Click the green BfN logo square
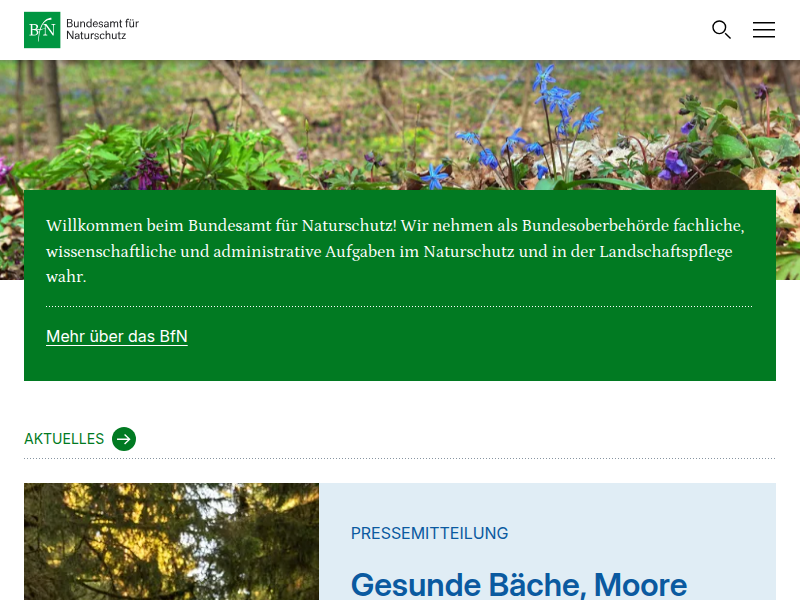This screenshot has height=600, width=800. (42, 30)
